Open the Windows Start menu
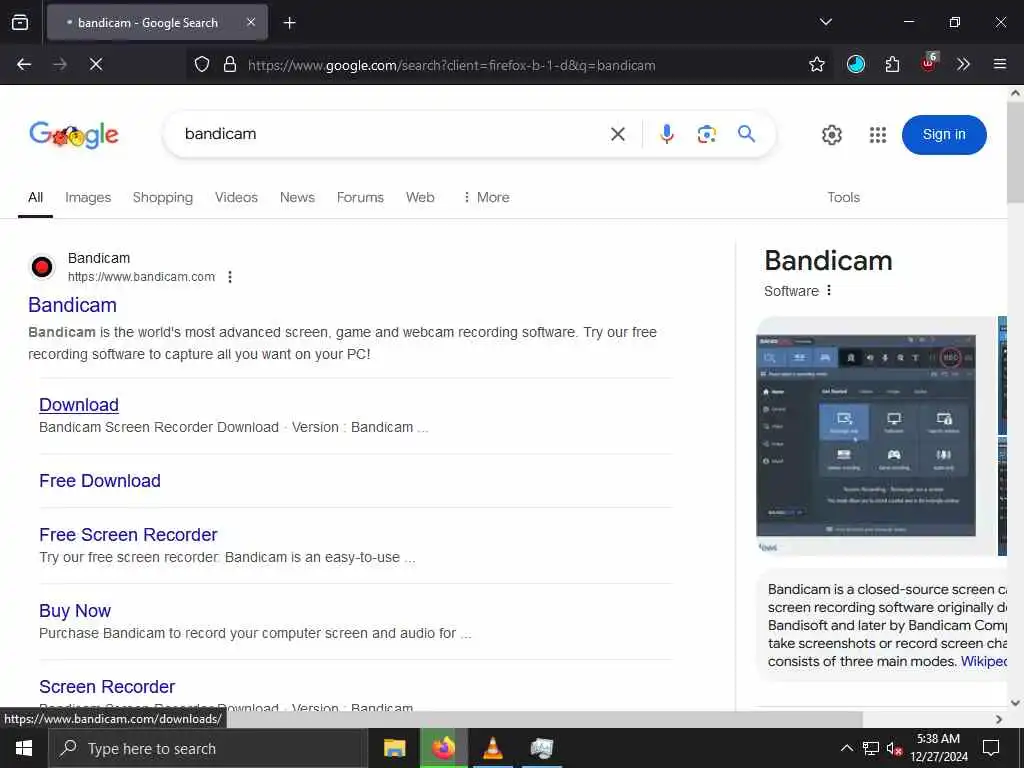This screenshot has width=1024, height=768. (x=24, y=748)
